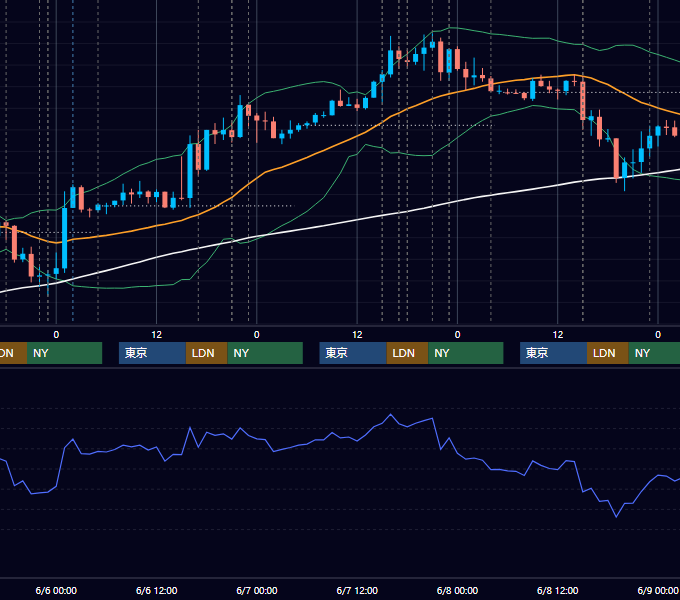The image size is (680, 600).
Task: Click the LDN session block for June 7
Action: [407, 353]
